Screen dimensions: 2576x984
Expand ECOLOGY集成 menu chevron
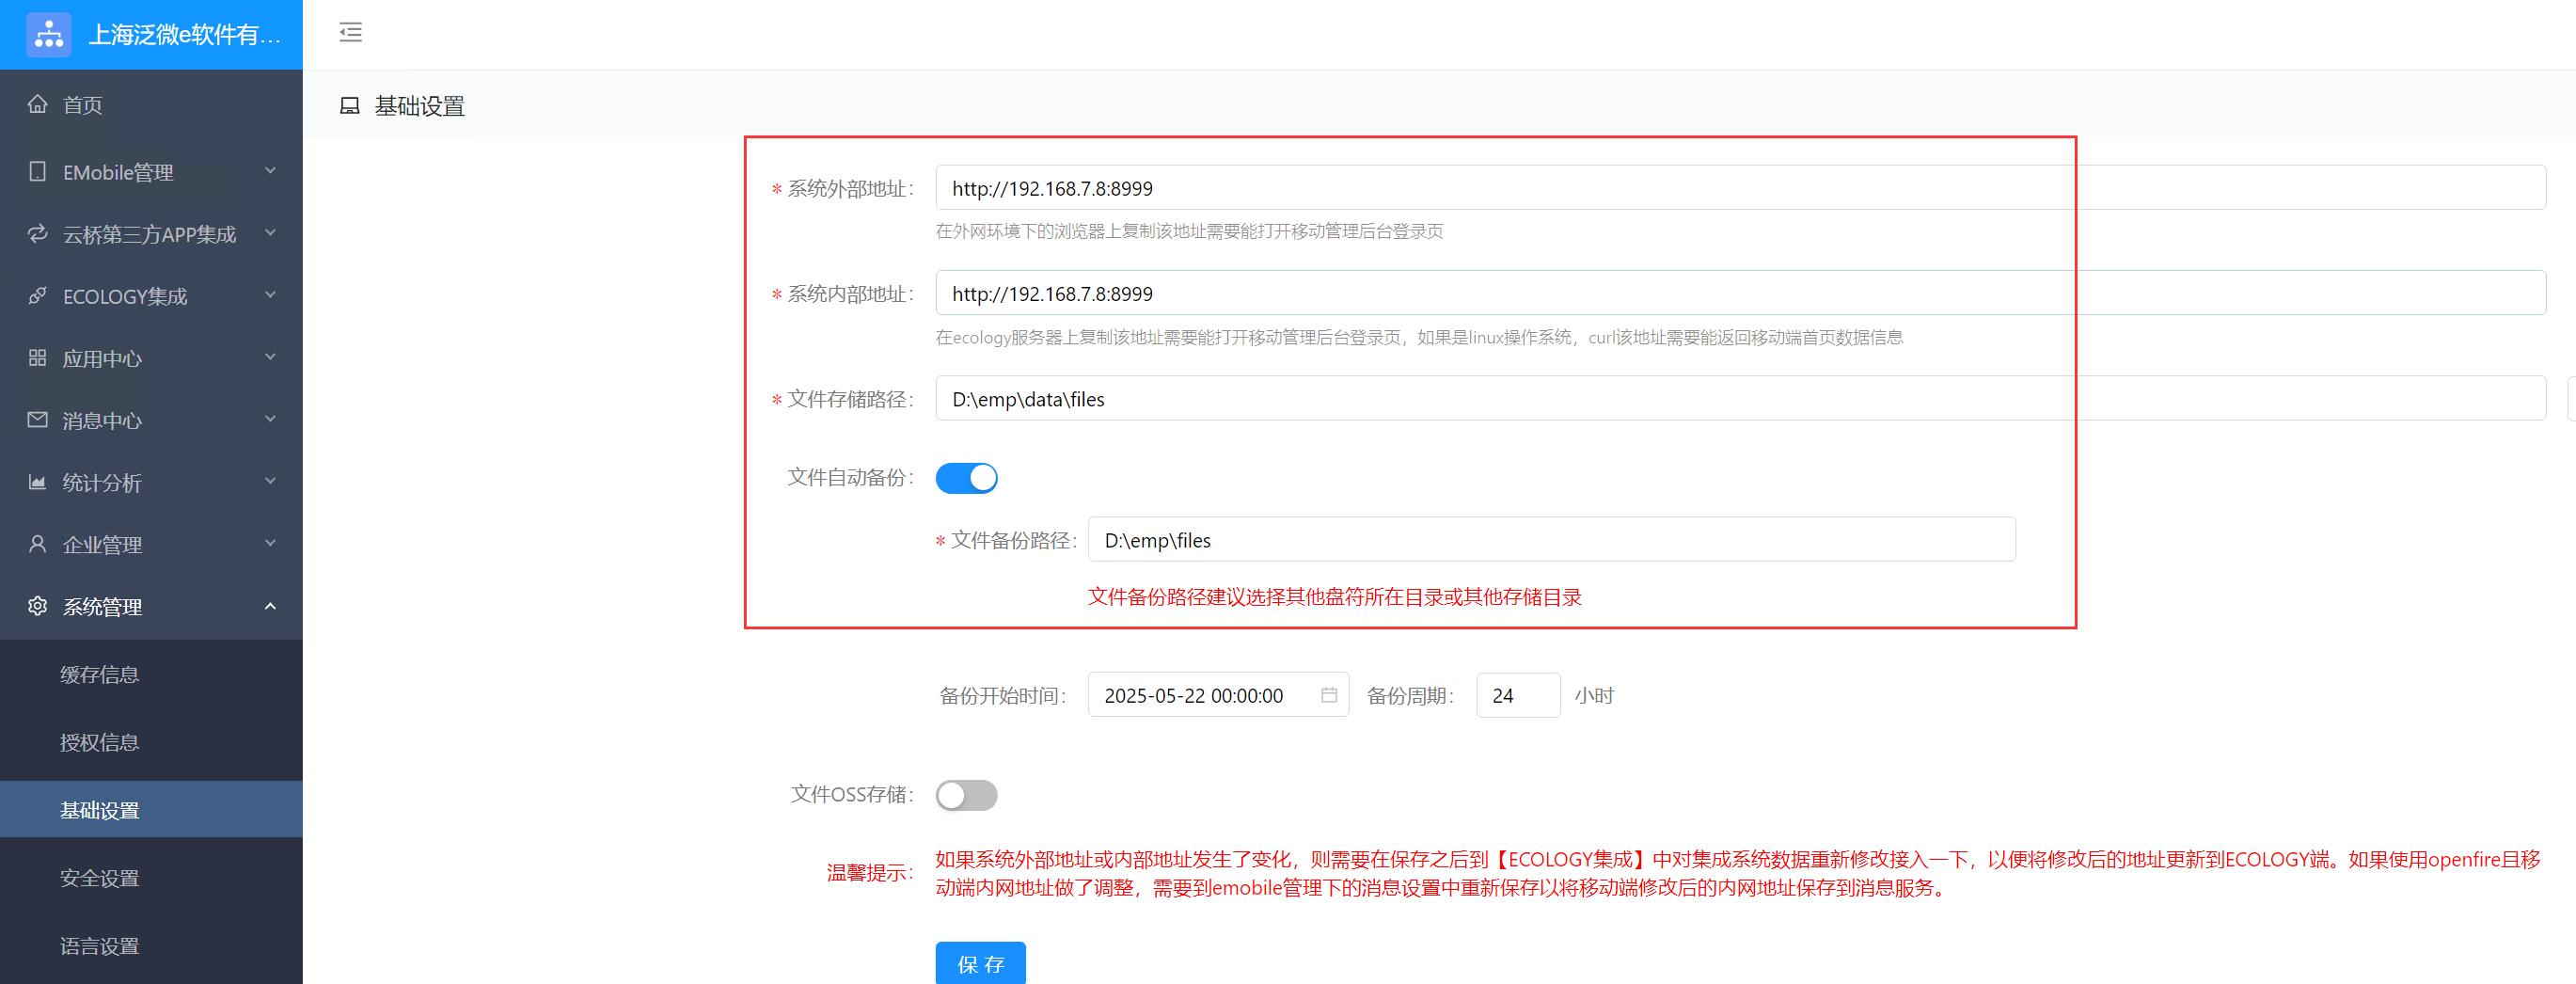(270, 295)
